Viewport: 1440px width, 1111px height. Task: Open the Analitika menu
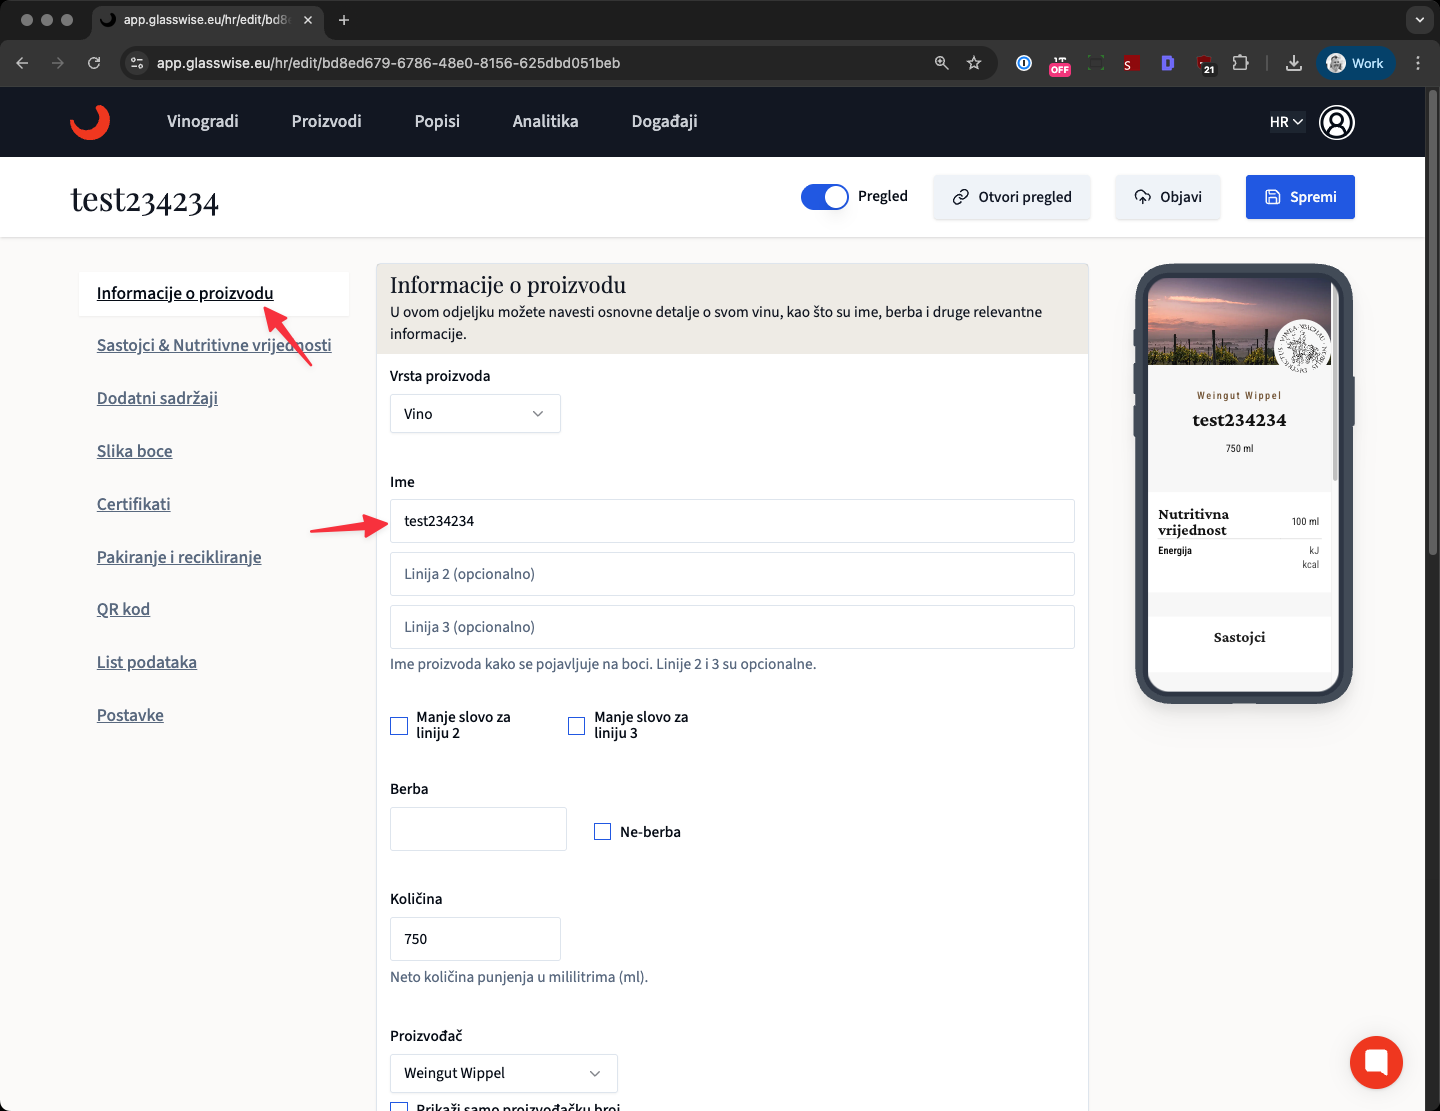(546, 121)
